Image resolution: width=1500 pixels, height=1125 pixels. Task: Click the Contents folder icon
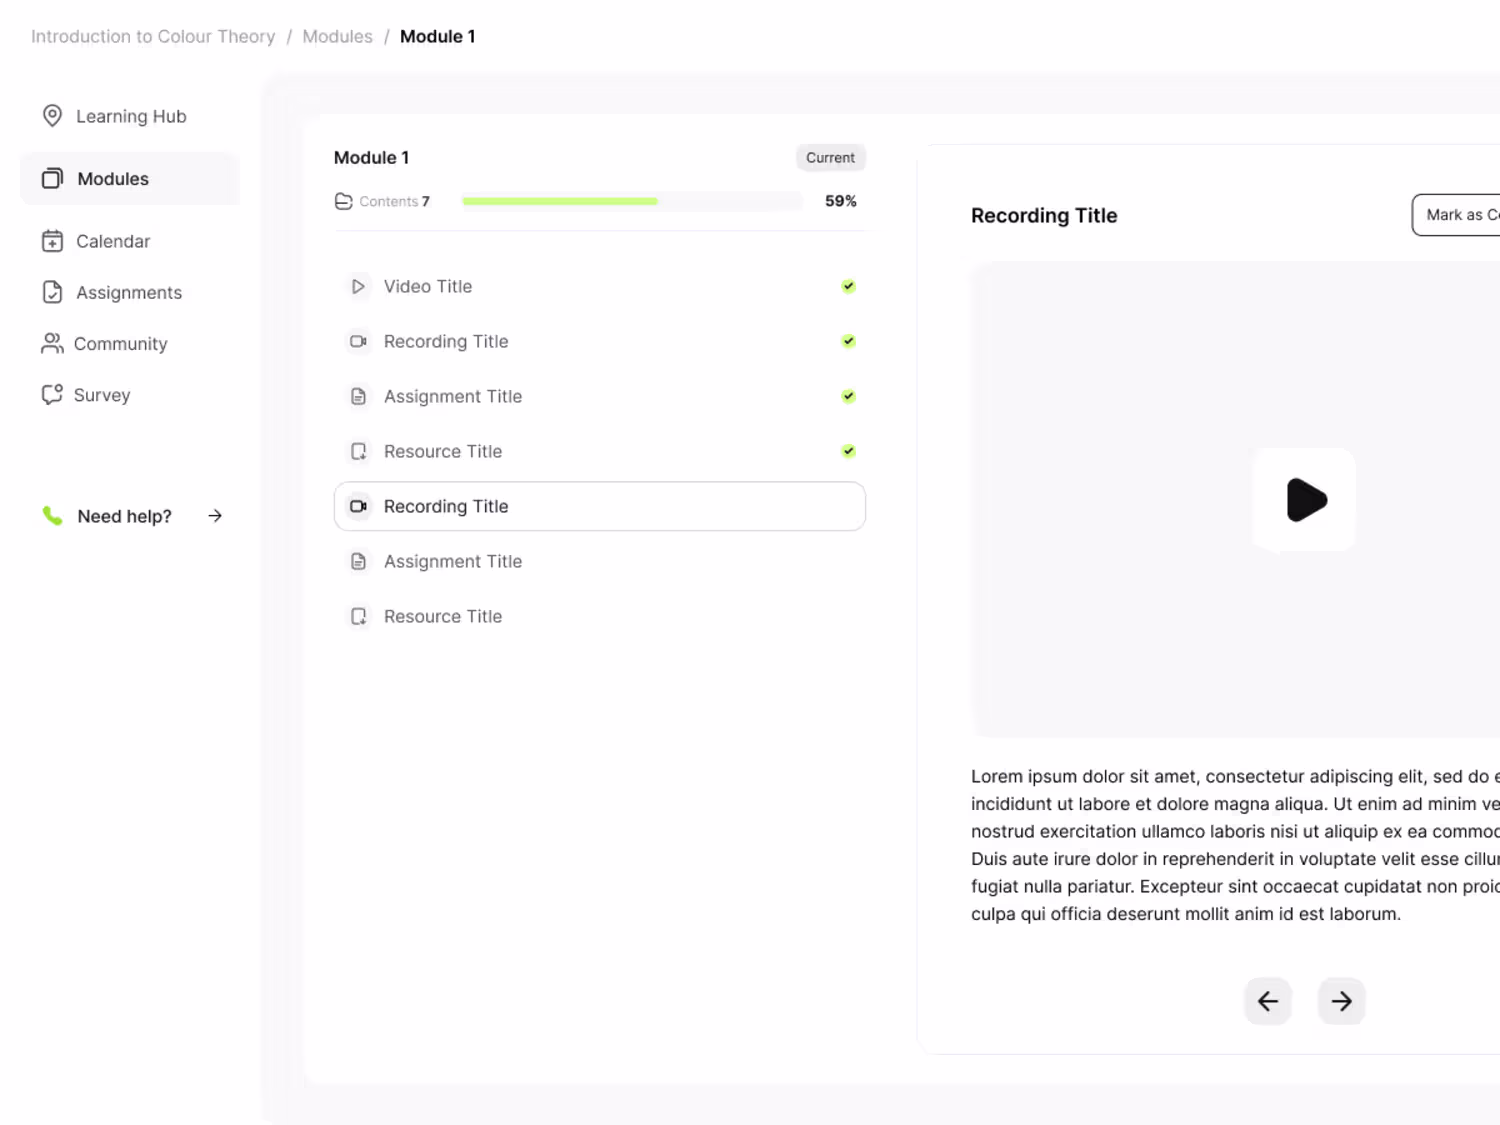click(x=343, y=201)
